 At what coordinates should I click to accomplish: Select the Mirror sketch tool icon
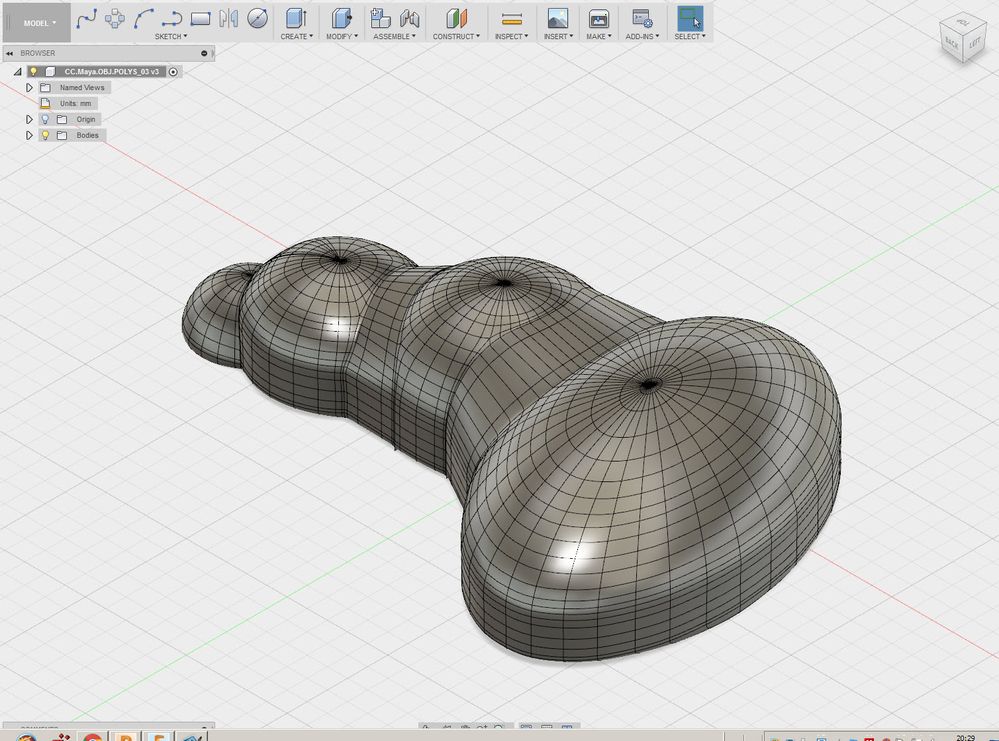(x=229, y=18)
